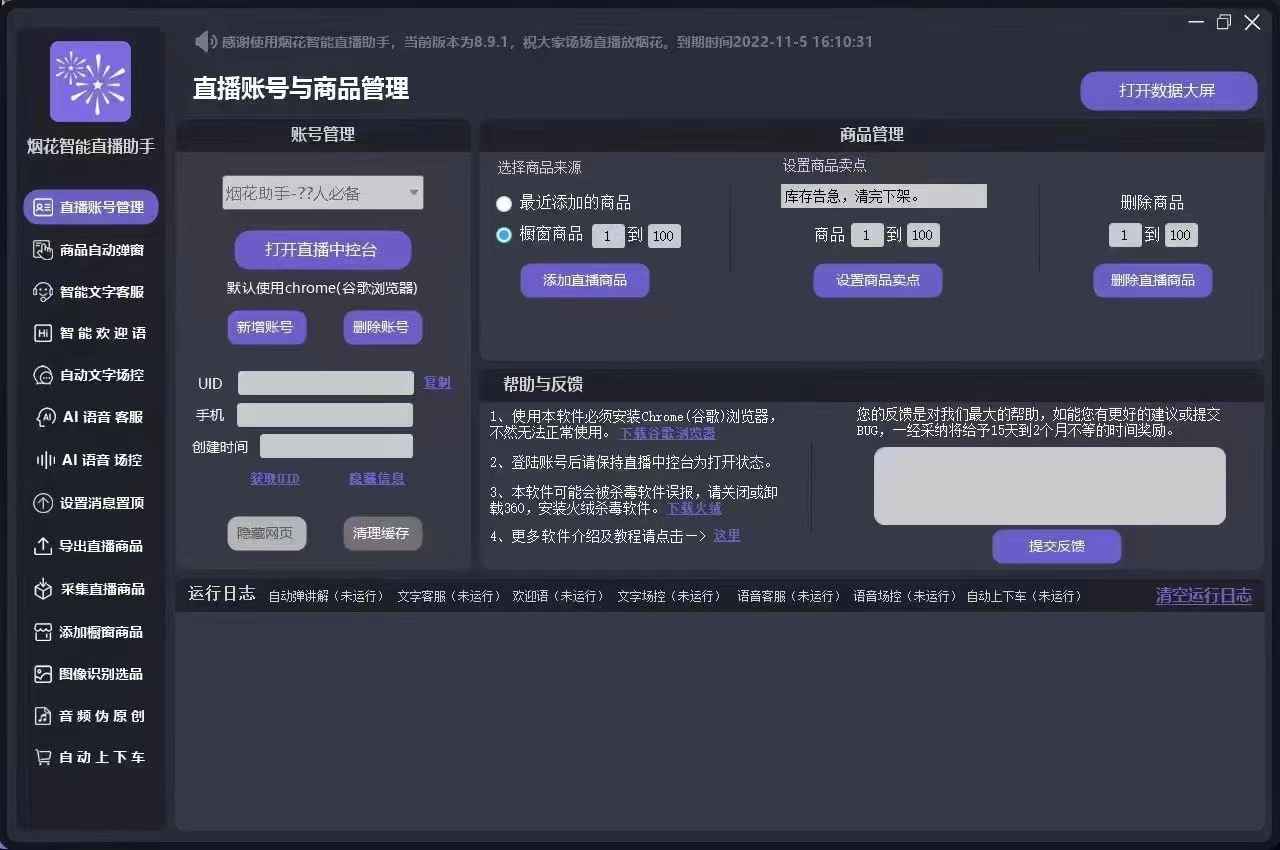Open 自动上下车 from sidebar
1280x850 pixels.
90,758
